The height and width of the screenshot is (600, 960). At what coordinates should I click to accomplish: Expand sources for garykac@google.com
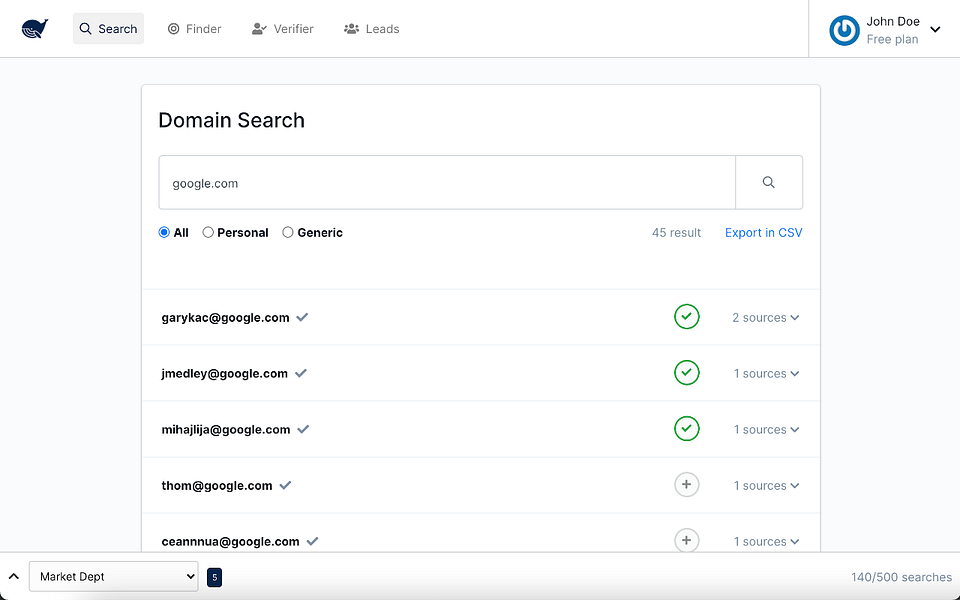coord(766,318)
